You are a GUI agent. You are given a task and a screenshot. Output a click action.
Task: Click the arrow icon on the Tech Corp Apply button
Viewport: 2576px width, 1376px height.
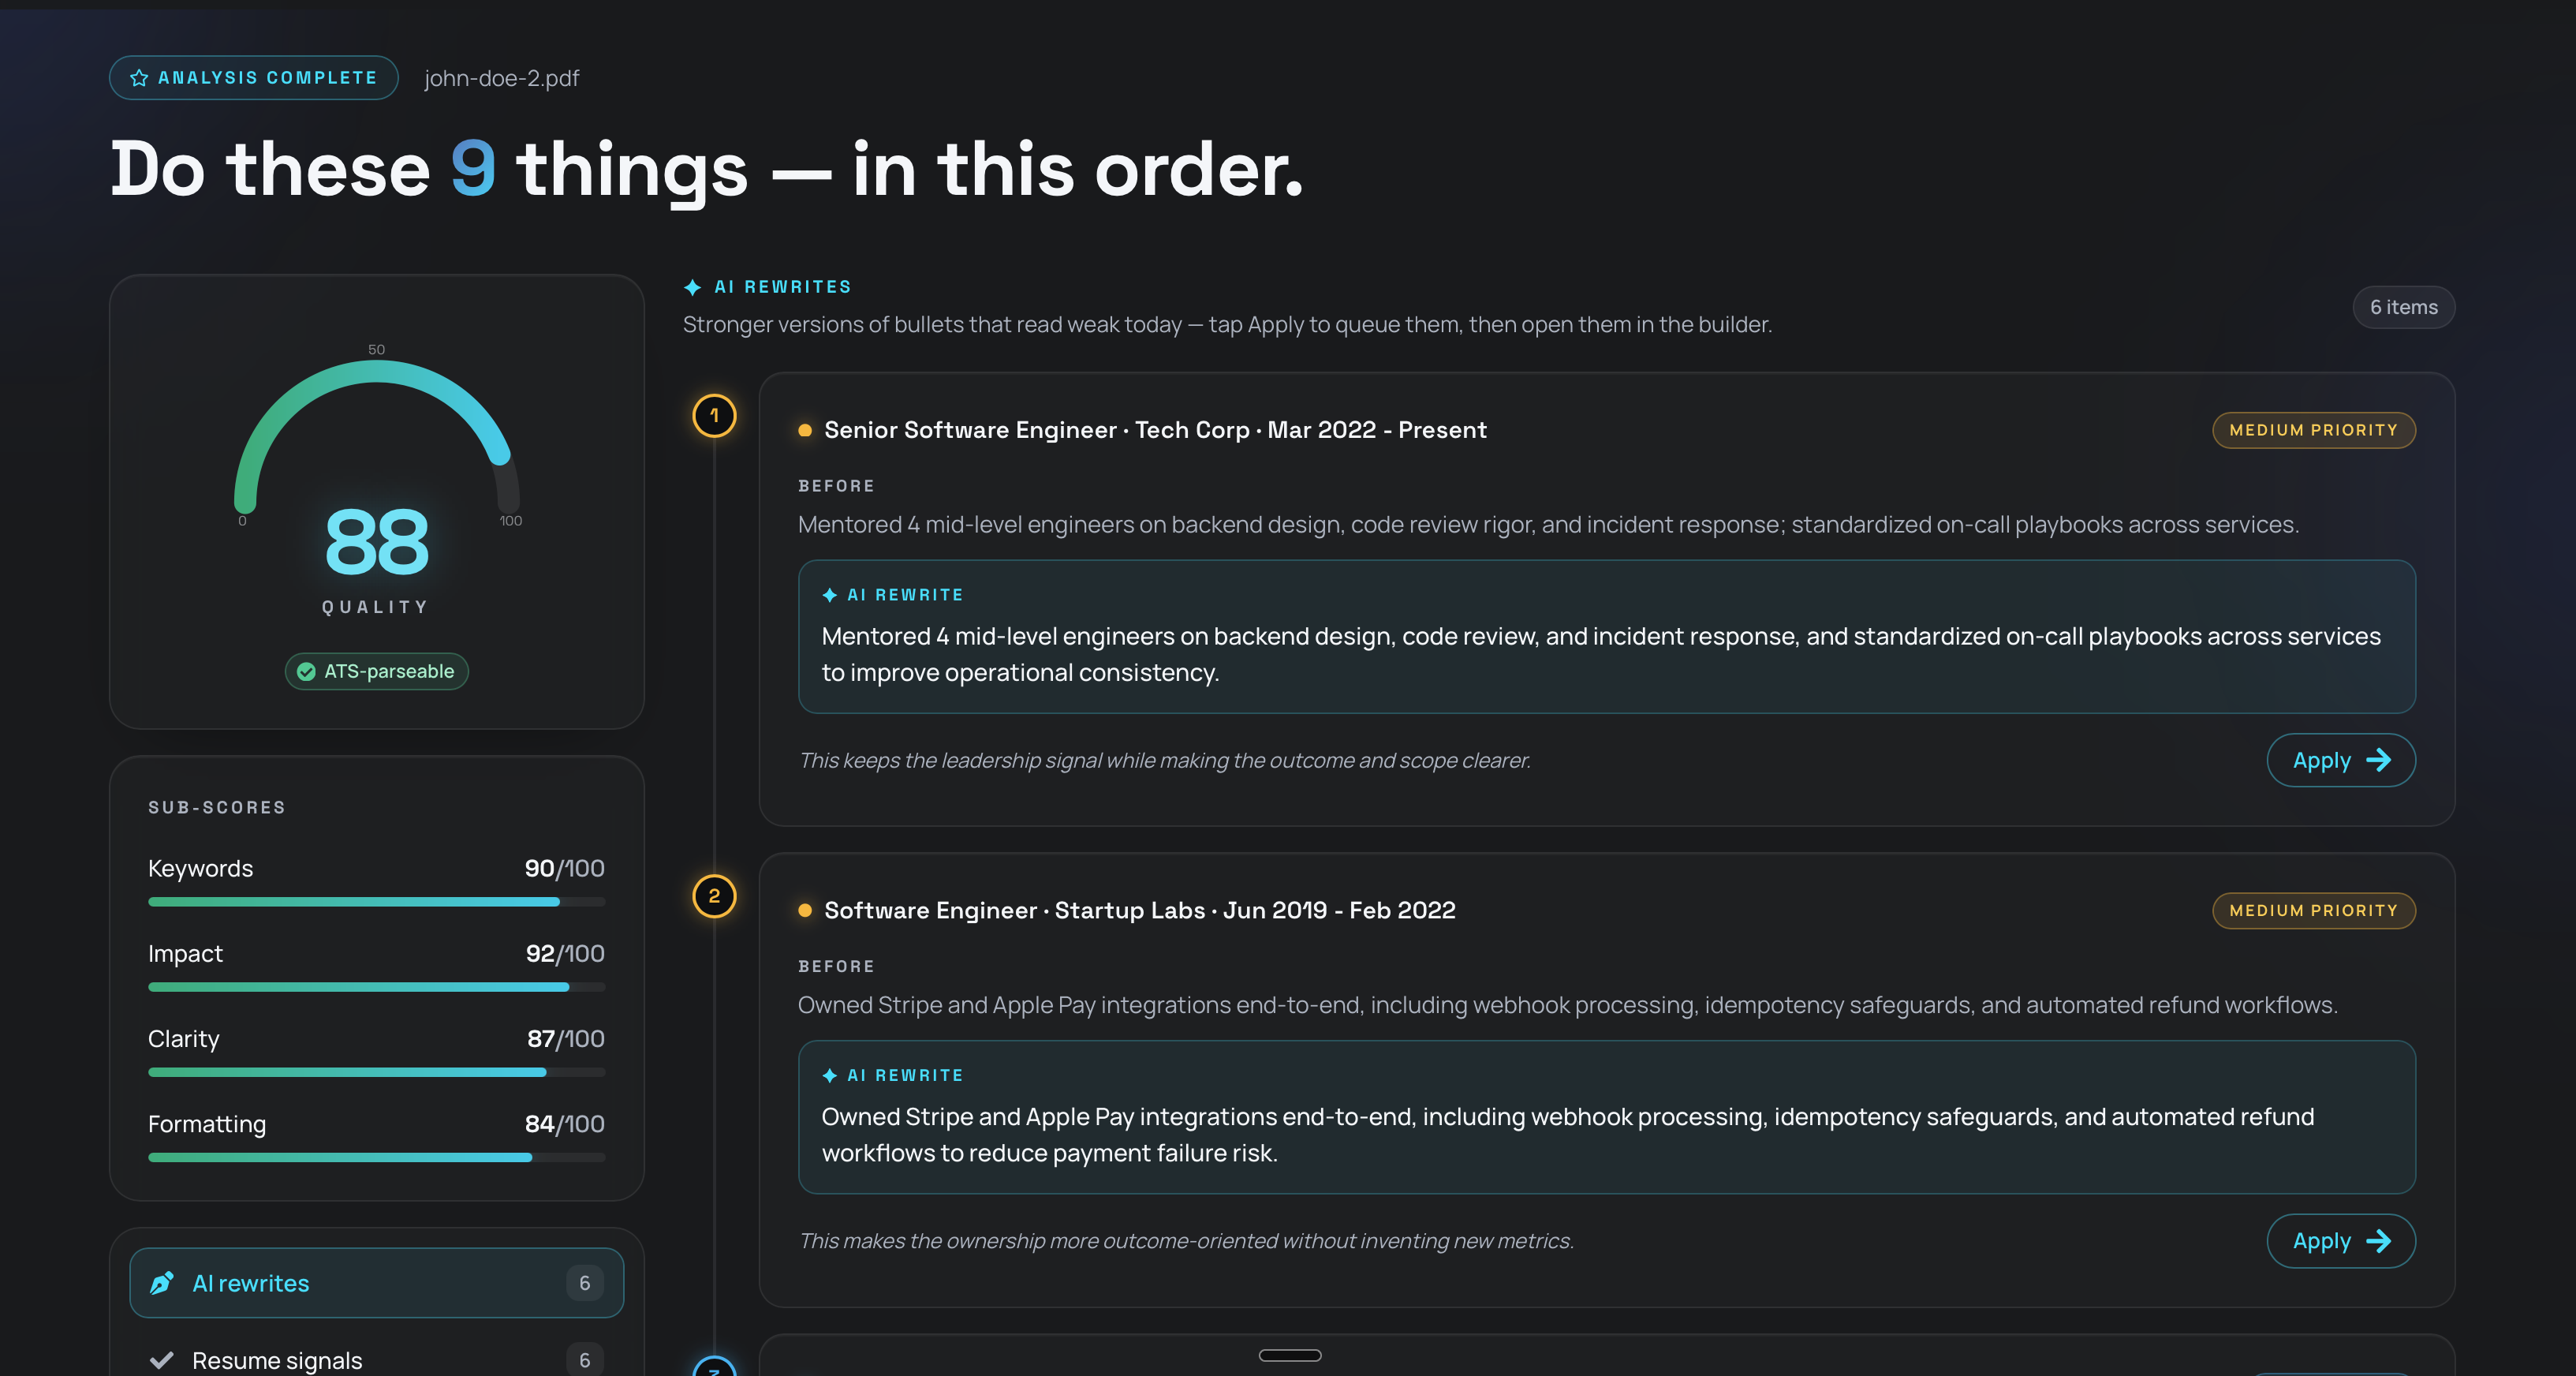click(2379, 760)
